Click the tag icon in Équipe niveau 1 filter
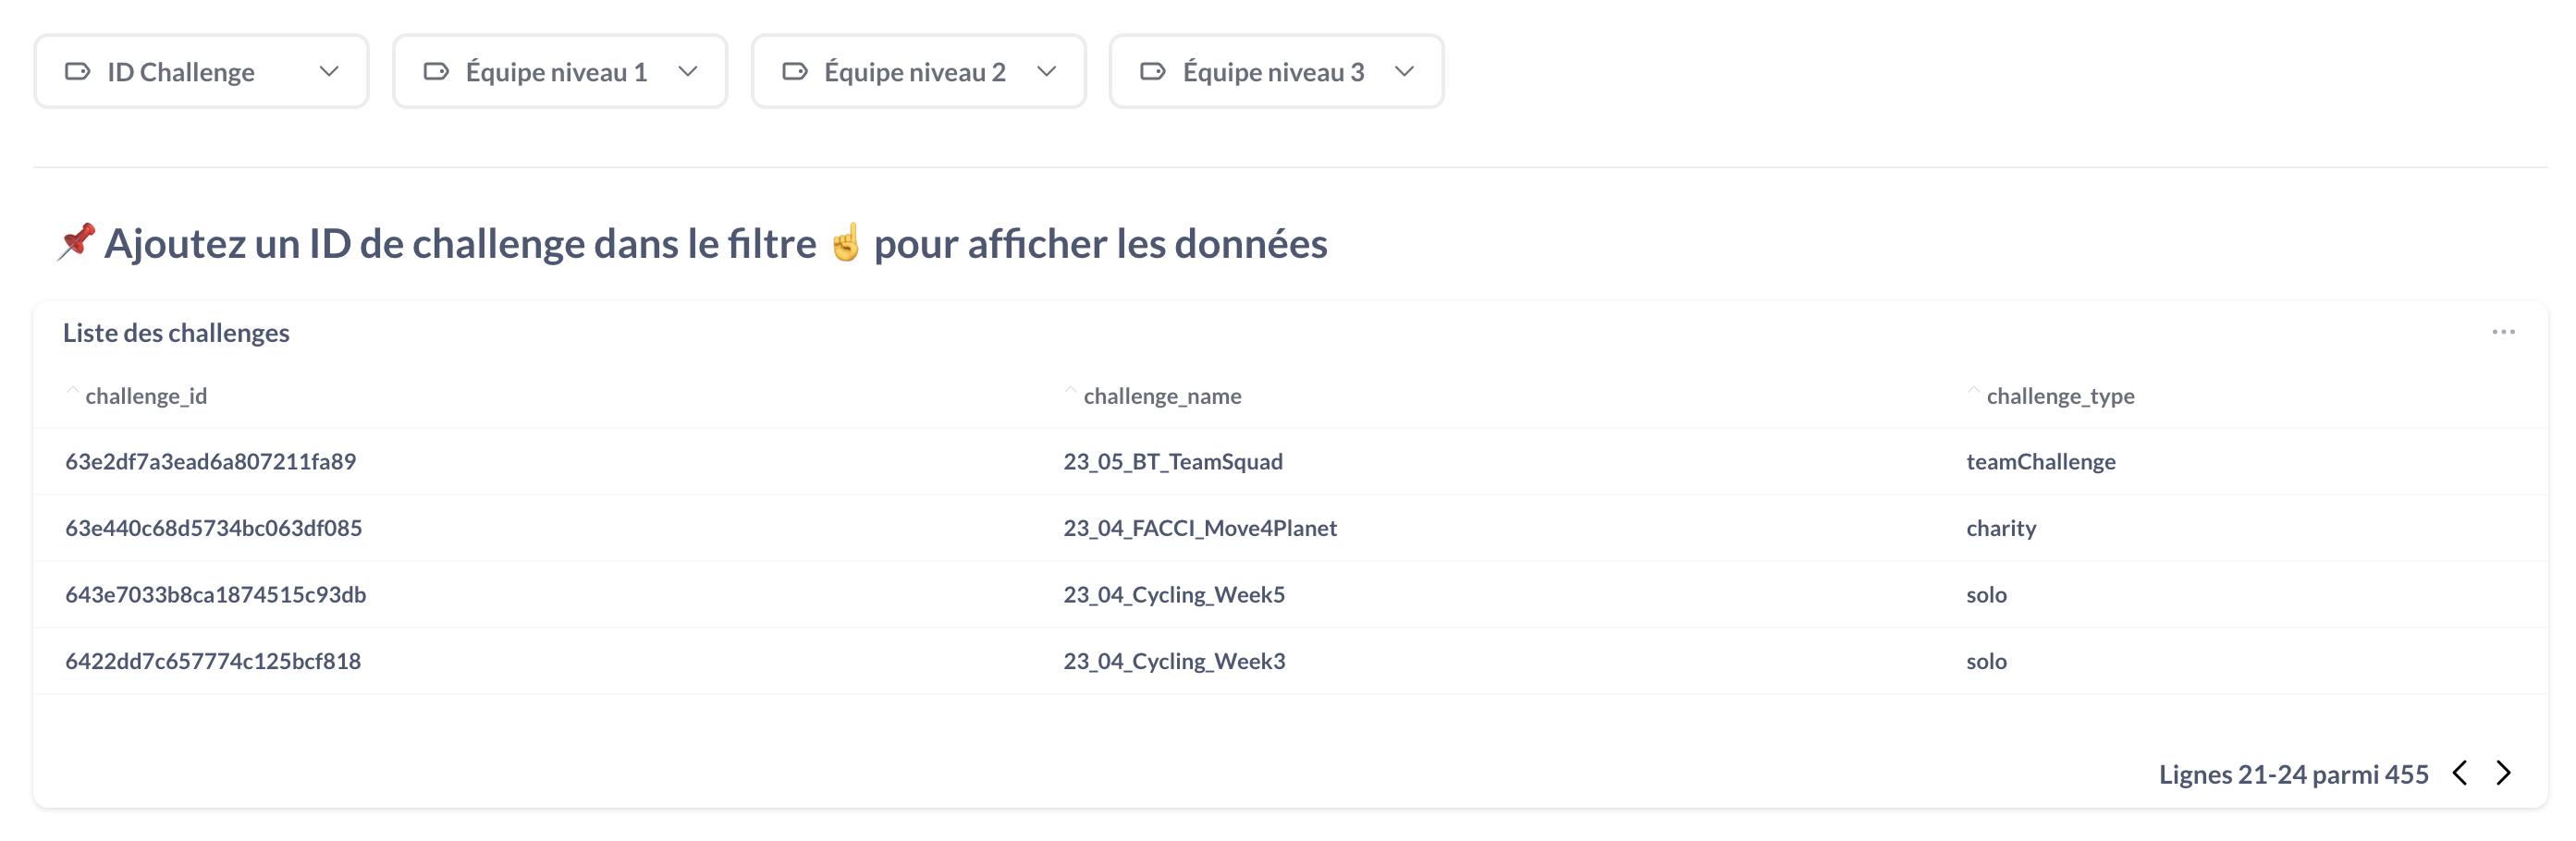The height and width of the screenshot is (841, 2576). (x=436, y=72)
